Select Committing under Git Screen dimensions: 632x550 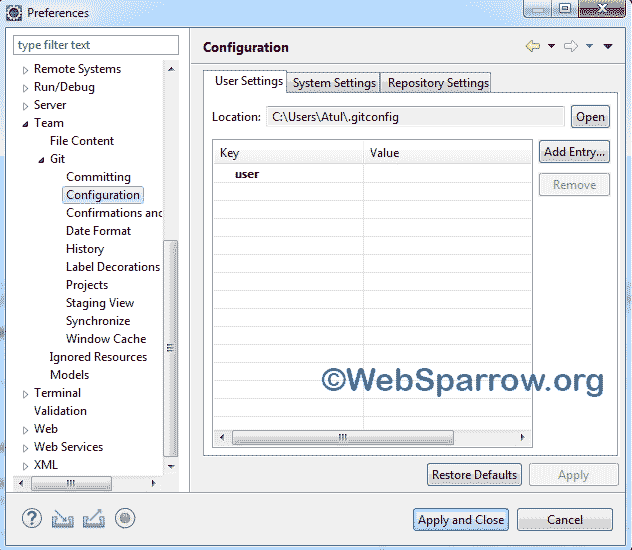[98, 177]
